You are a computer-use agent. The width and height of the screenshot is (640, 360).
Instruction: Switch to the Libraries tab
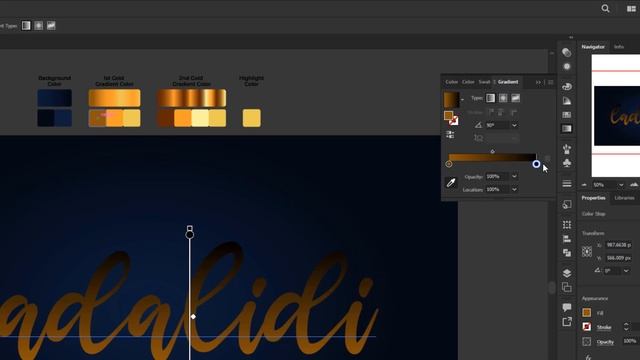pos(624,198)
